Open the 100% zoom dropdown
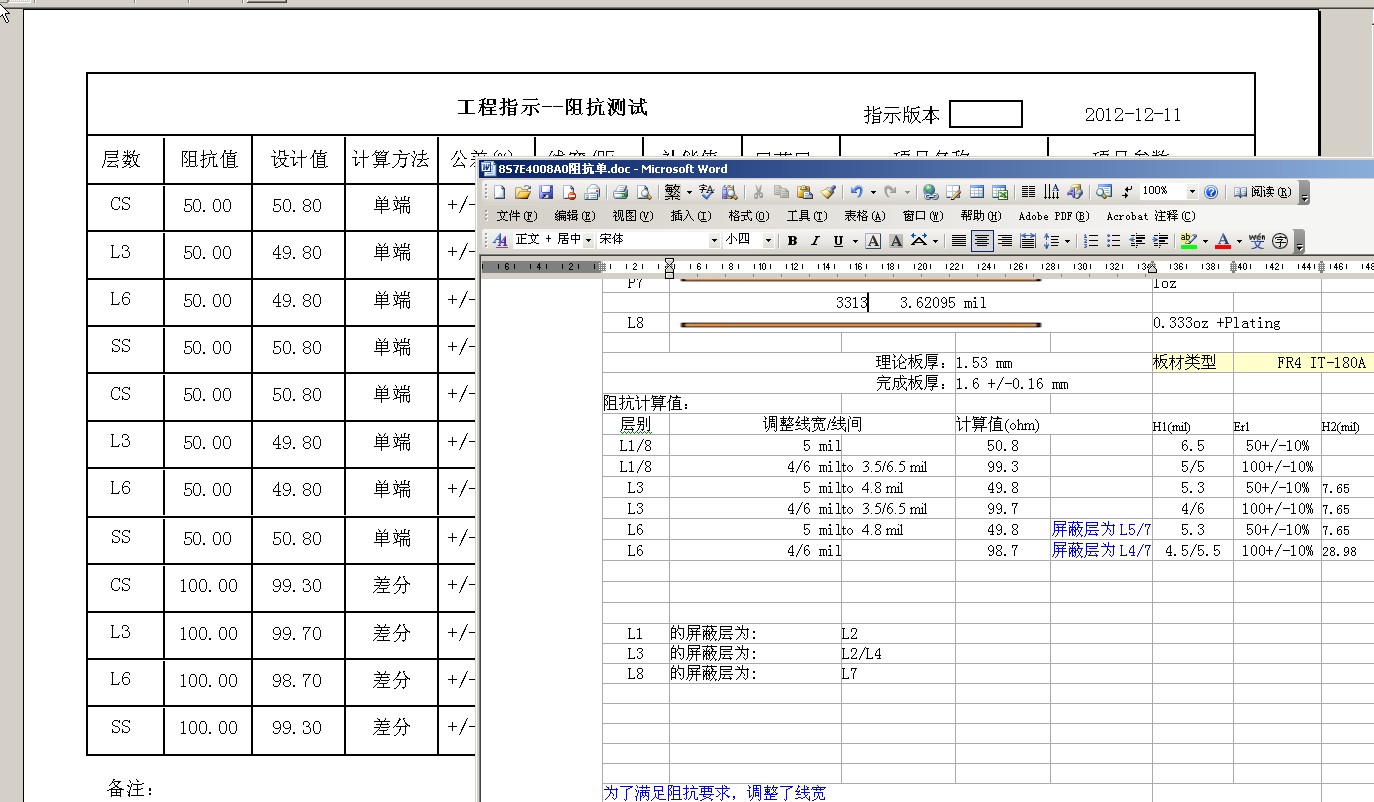 [1192, 192]
